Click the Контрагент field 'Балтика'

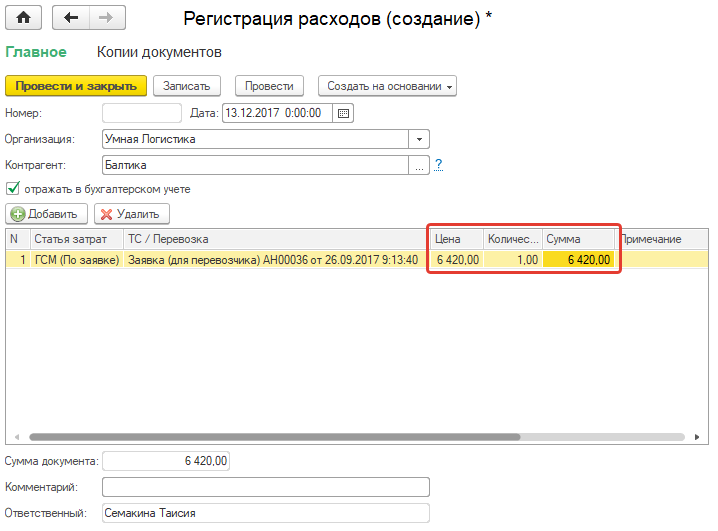[x=256, y=165]
